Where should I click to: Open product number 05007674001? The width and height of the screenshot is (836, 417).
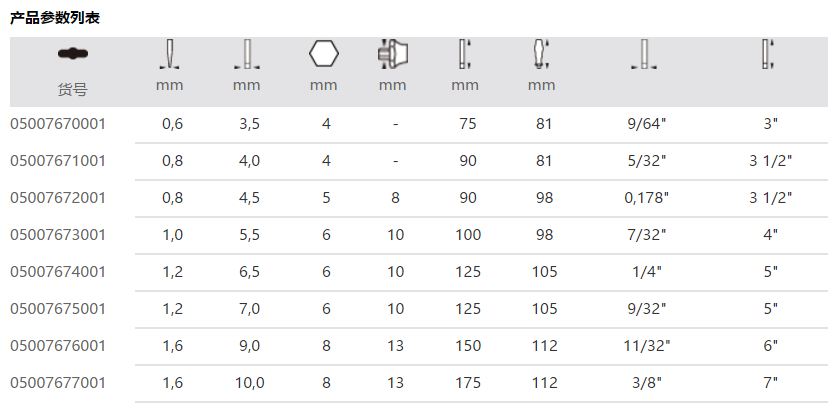[58, 272]
